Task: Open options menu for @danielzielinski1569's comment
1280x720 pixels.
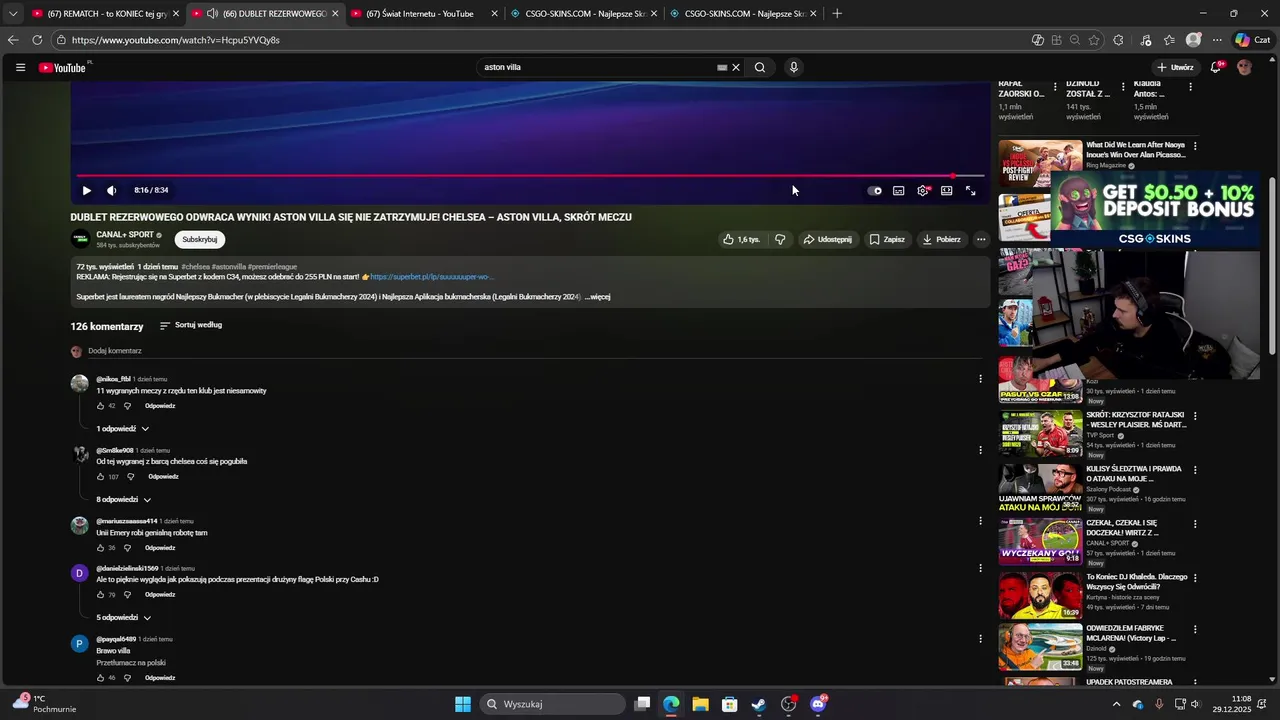Action: (x=980, y=568)
